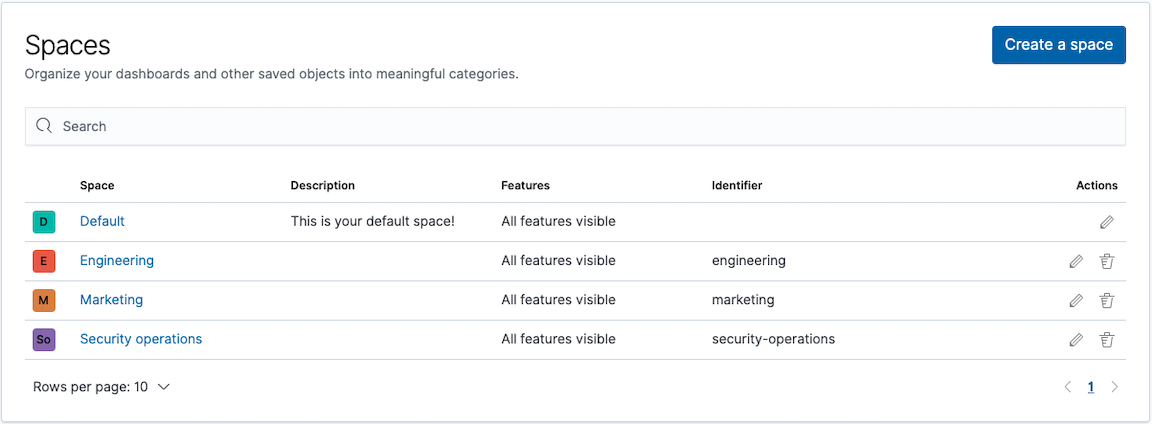Screen dimensions: 1152x424
Task: Open the Security operations link
Action: (x=141, y=339)
